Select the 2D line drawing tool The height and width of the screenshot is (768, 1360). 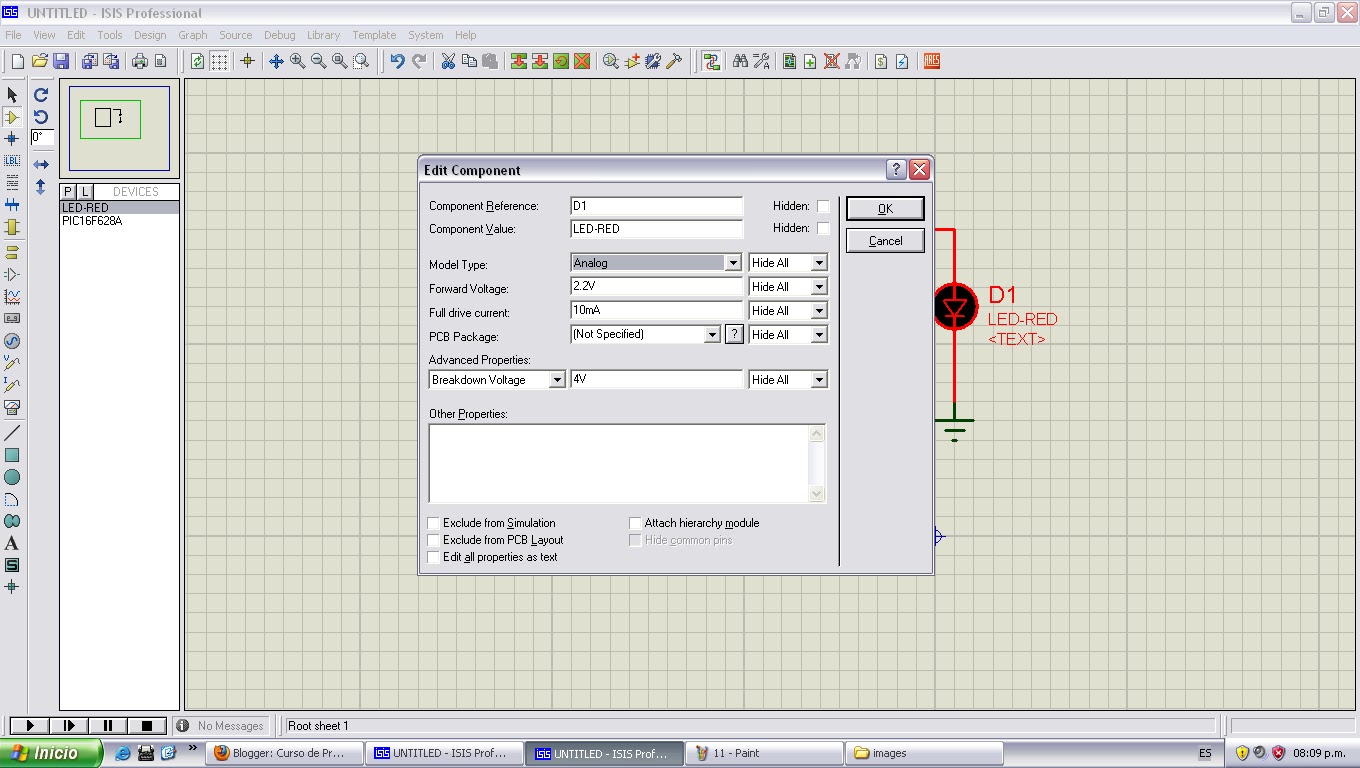pyautogui.click(x=12, y=433)
